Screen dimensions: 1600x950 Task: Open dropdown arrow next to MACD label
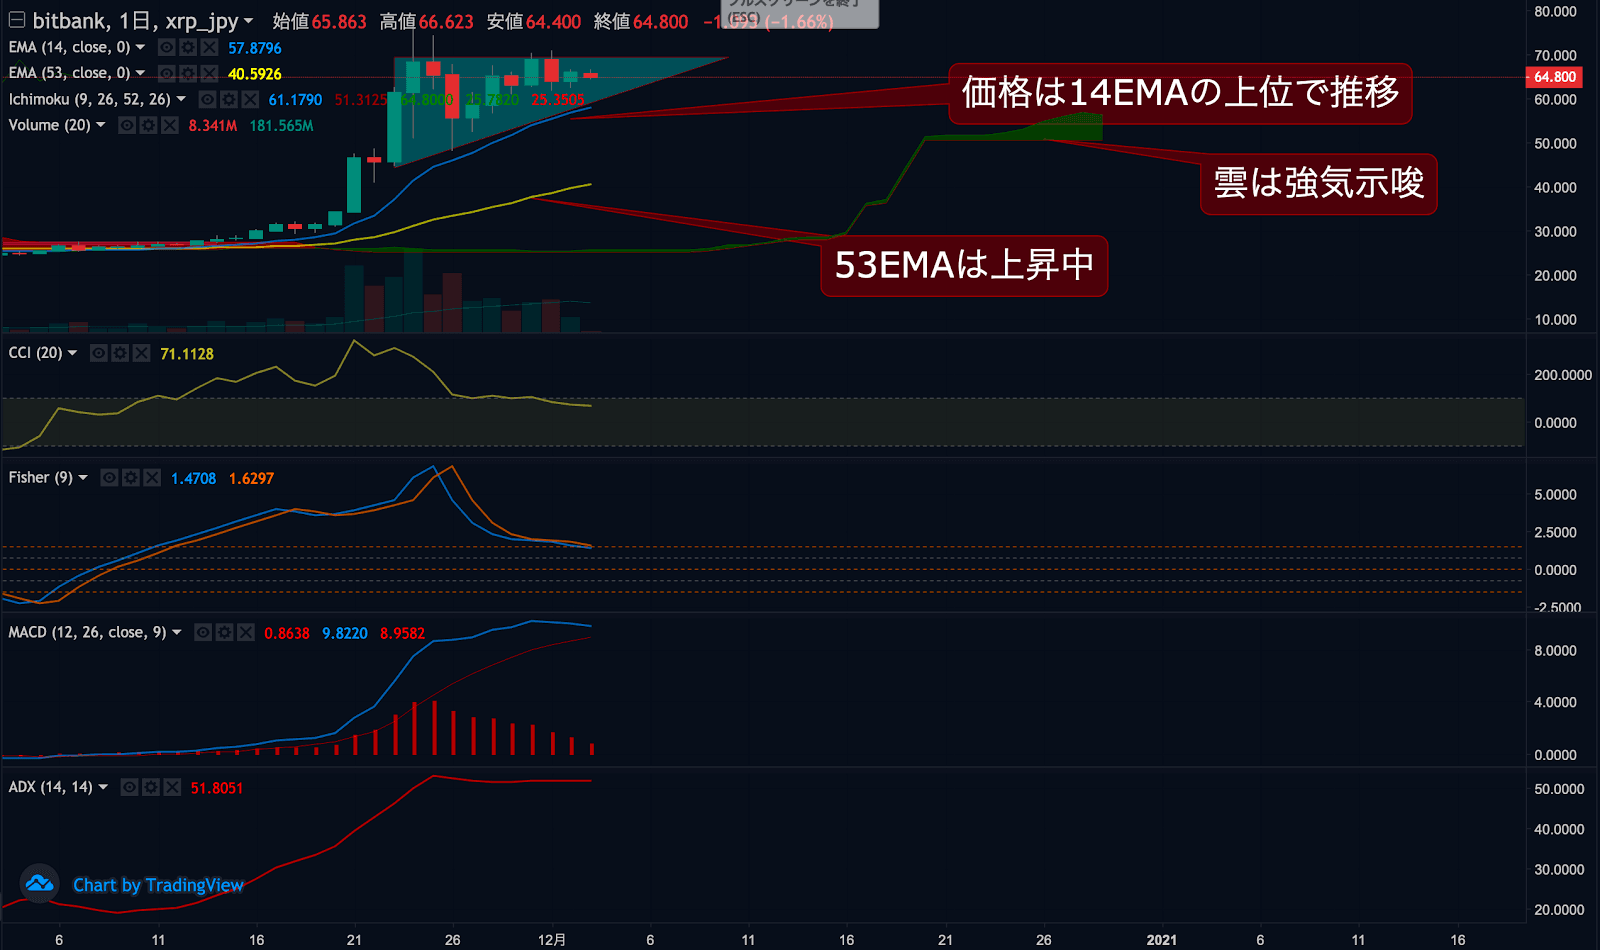point(177,632)
